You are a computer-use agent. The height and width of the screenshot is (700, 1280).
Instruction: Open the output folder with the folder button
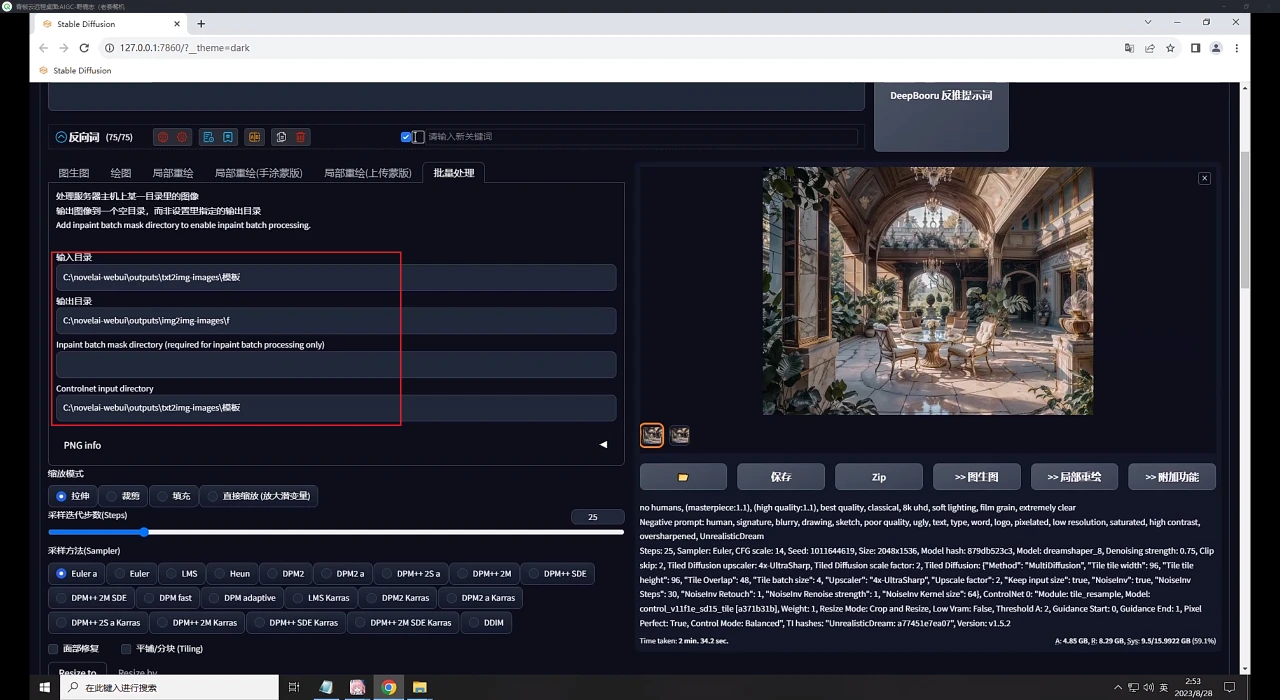(683, 477)
